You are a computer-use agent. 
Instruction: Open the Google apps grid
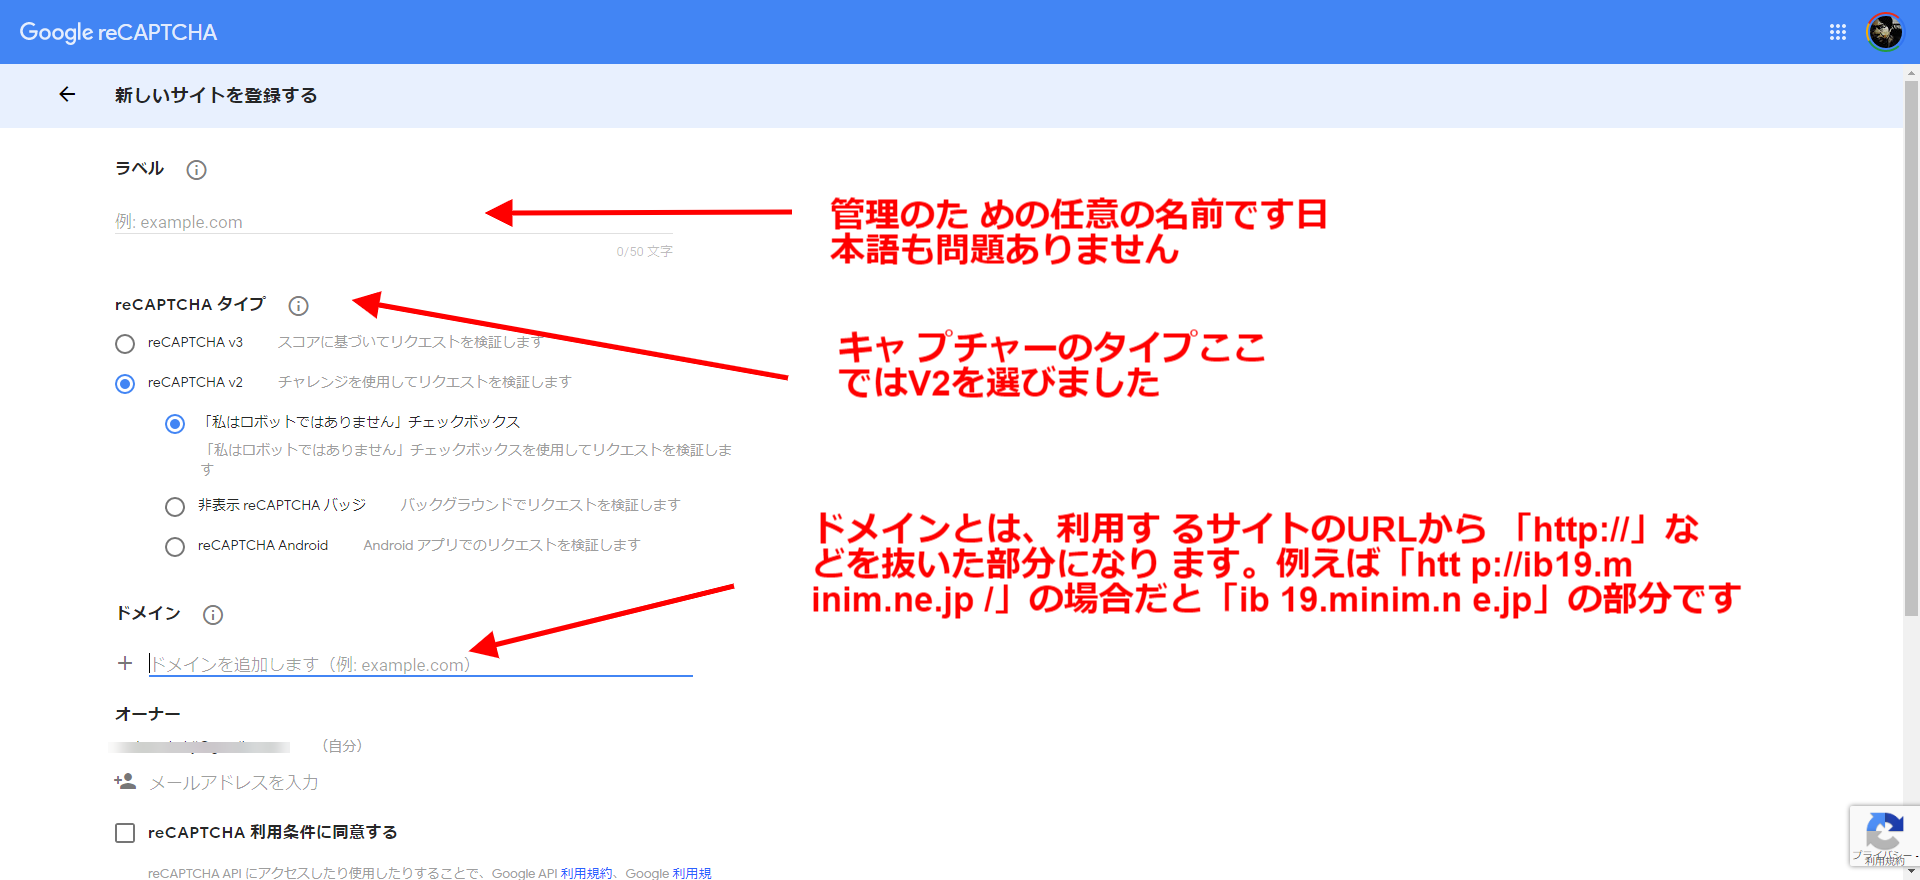coord(1837,32)
